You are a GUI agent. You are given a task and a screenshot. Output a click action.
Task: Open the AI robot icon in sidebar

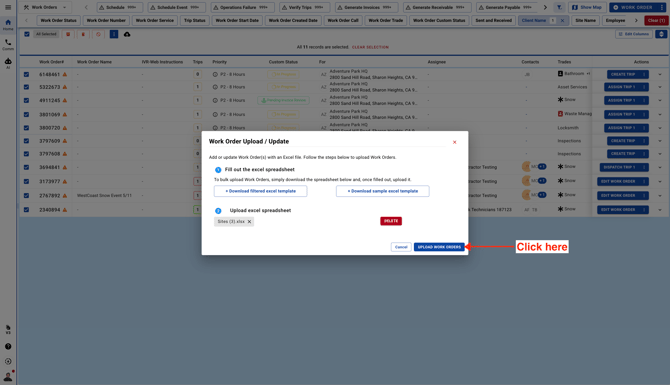click(8, 63)
